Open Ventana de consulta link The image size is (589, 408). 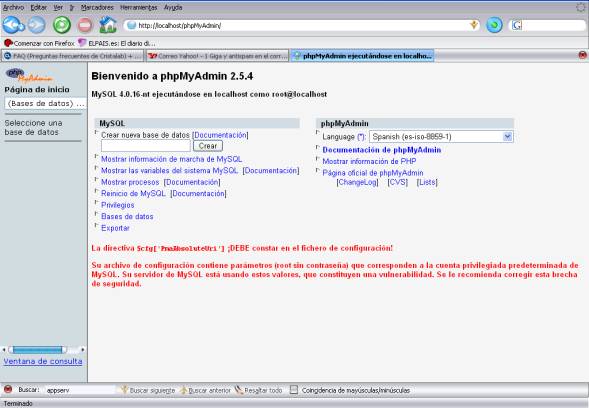click(x=43, y=361)
